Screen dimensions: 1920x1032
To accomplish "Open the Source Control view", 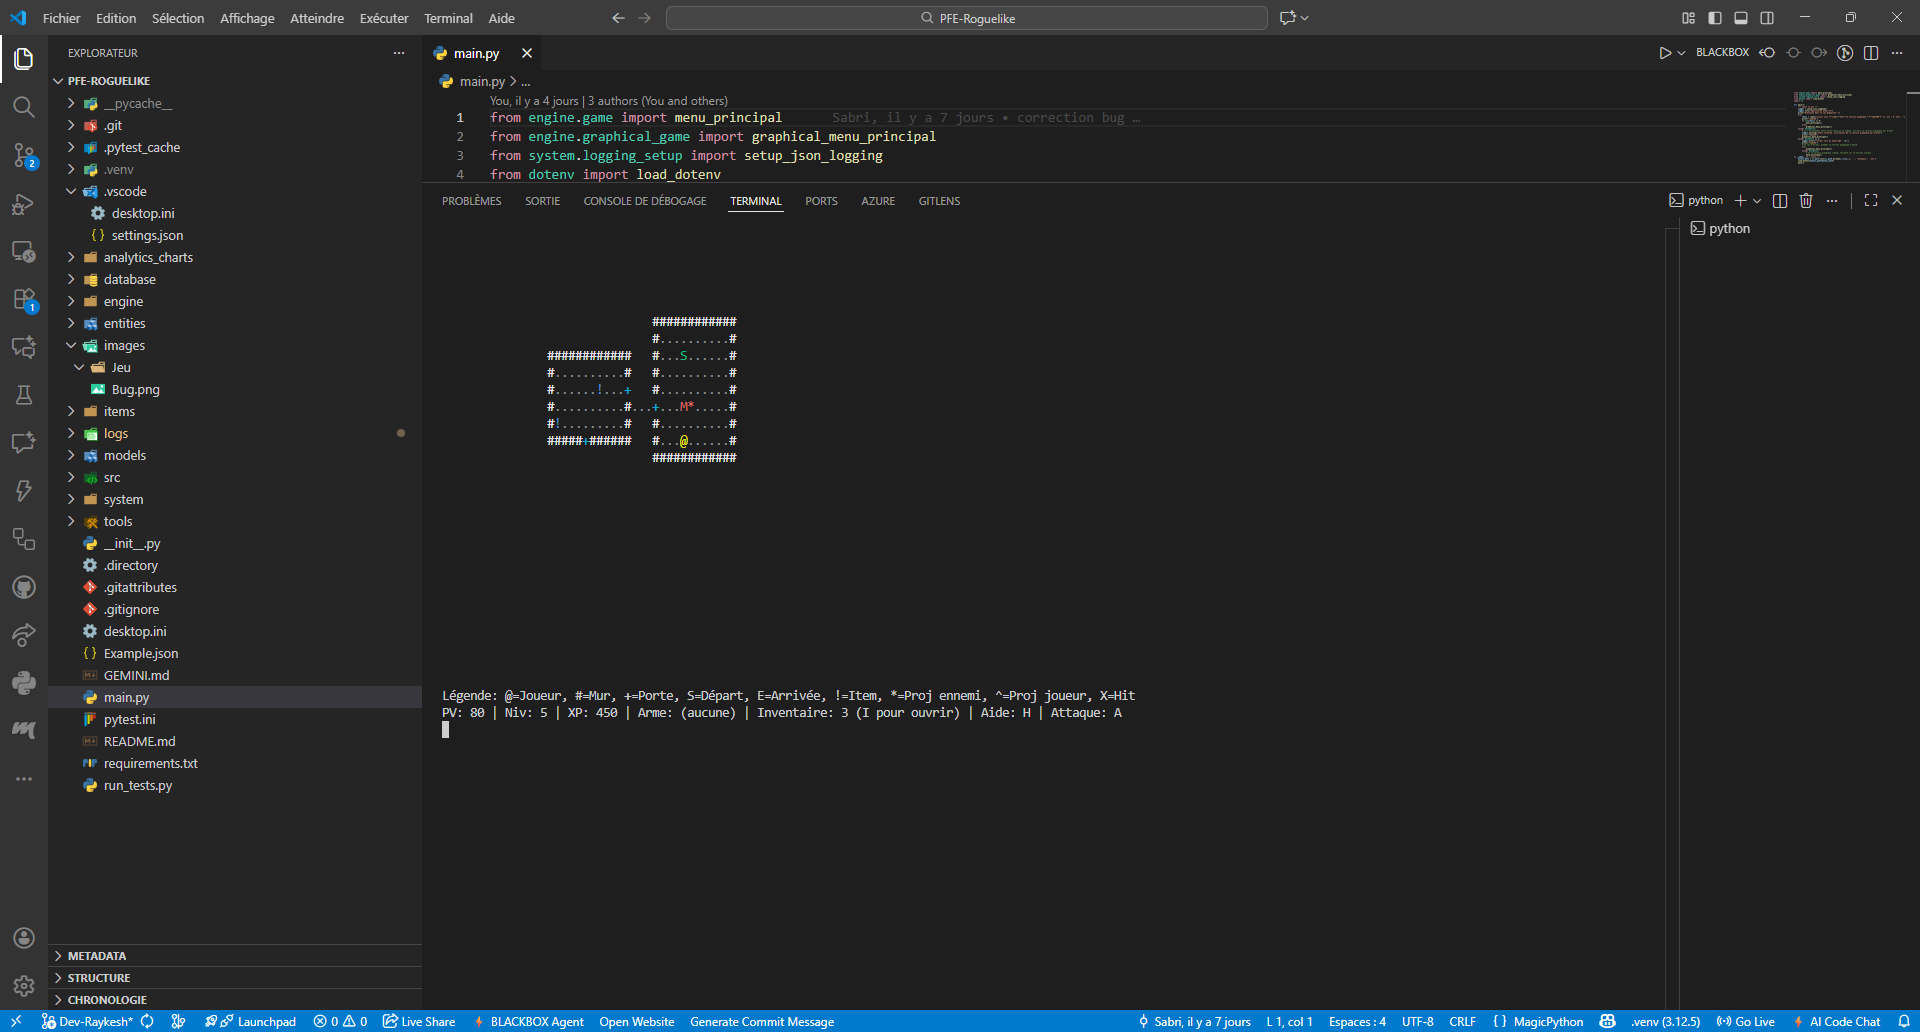I will point(24,155).
